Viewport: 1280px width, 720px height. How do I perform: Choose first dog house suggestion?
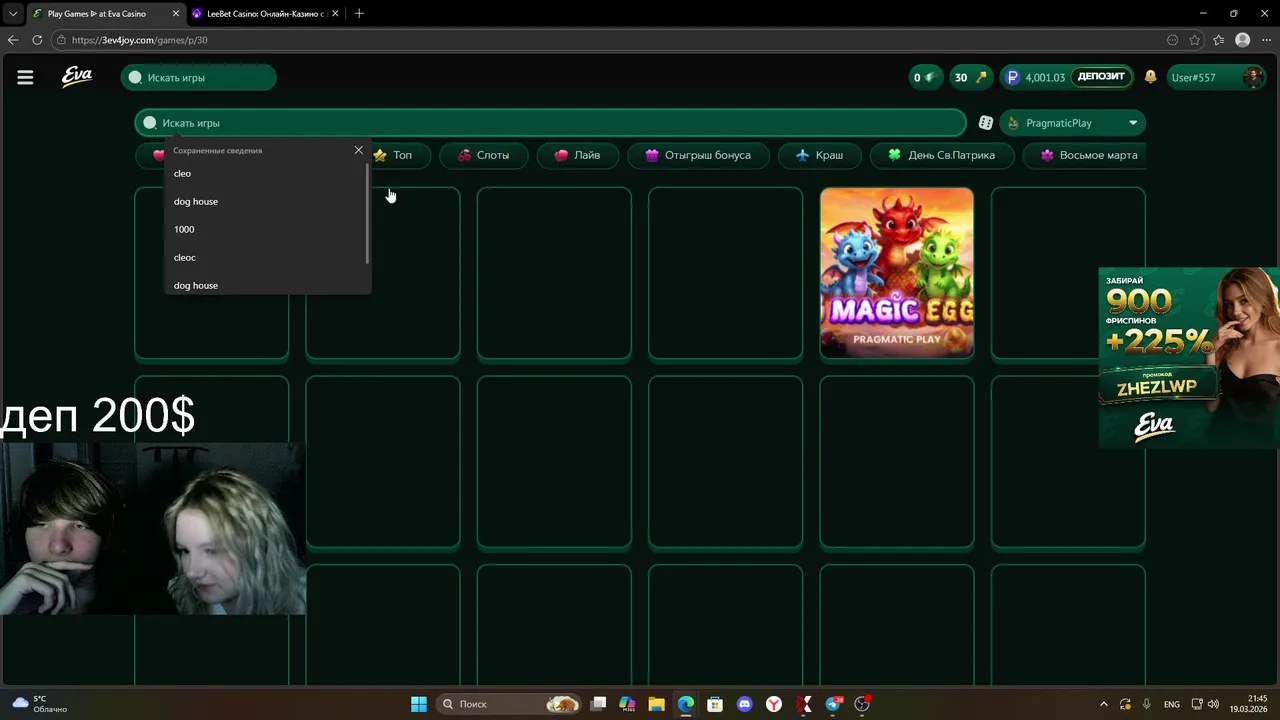[x=266, y=201]
